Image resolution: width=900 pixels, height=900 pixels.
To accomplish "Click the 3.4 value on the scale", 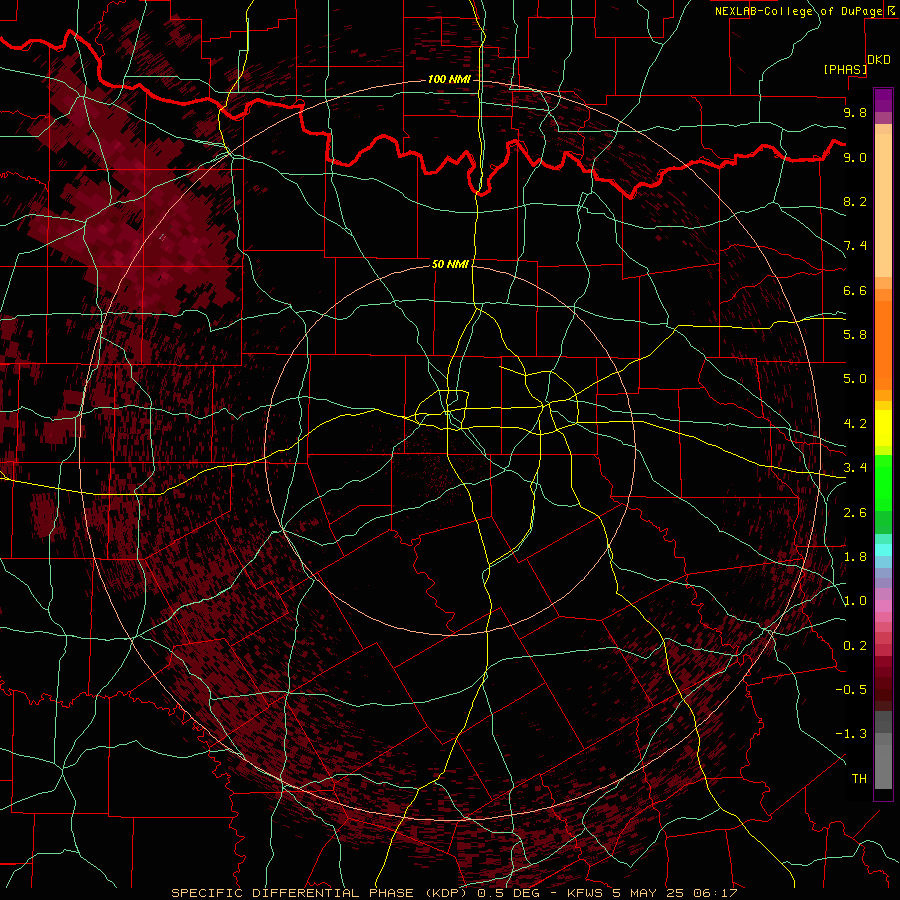I will [855, 468].
